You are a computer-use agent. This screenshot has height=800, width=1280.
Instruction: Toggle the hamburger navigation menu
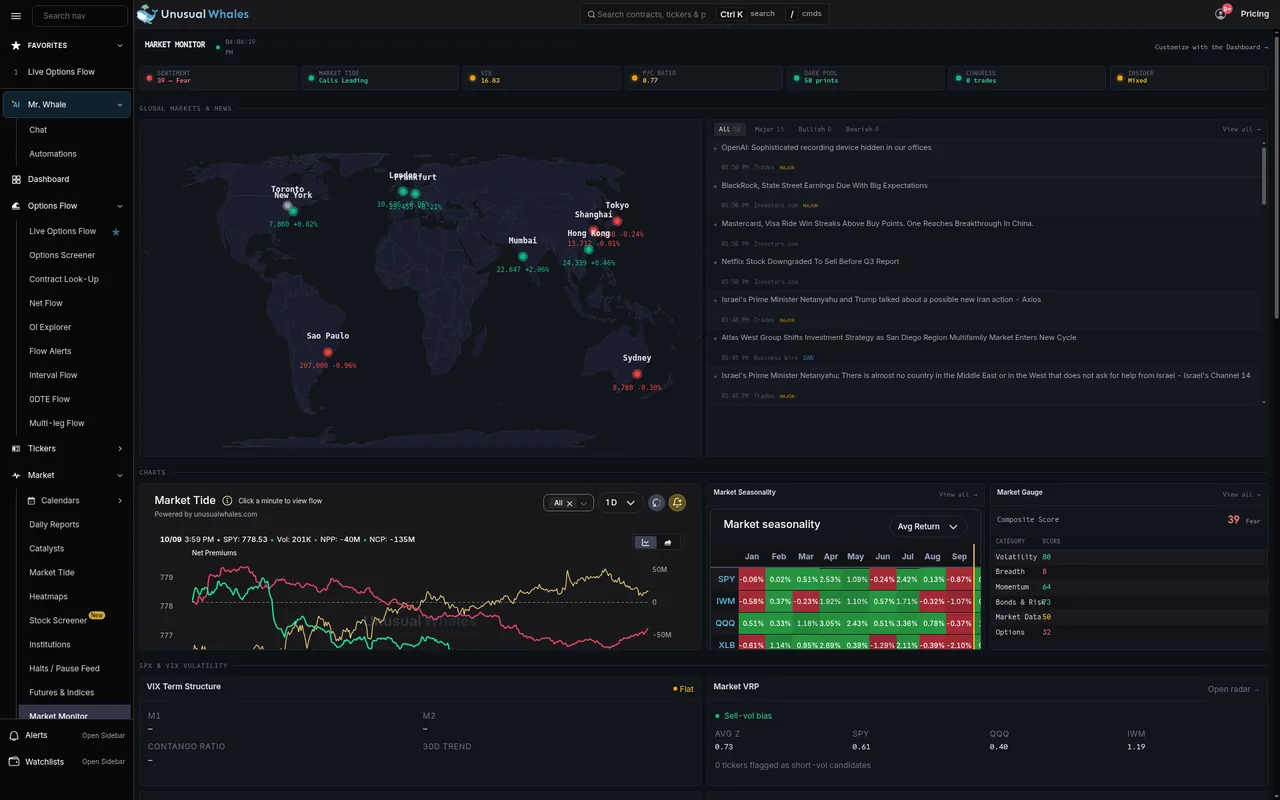pyautogui.click(x=16, y=15)
